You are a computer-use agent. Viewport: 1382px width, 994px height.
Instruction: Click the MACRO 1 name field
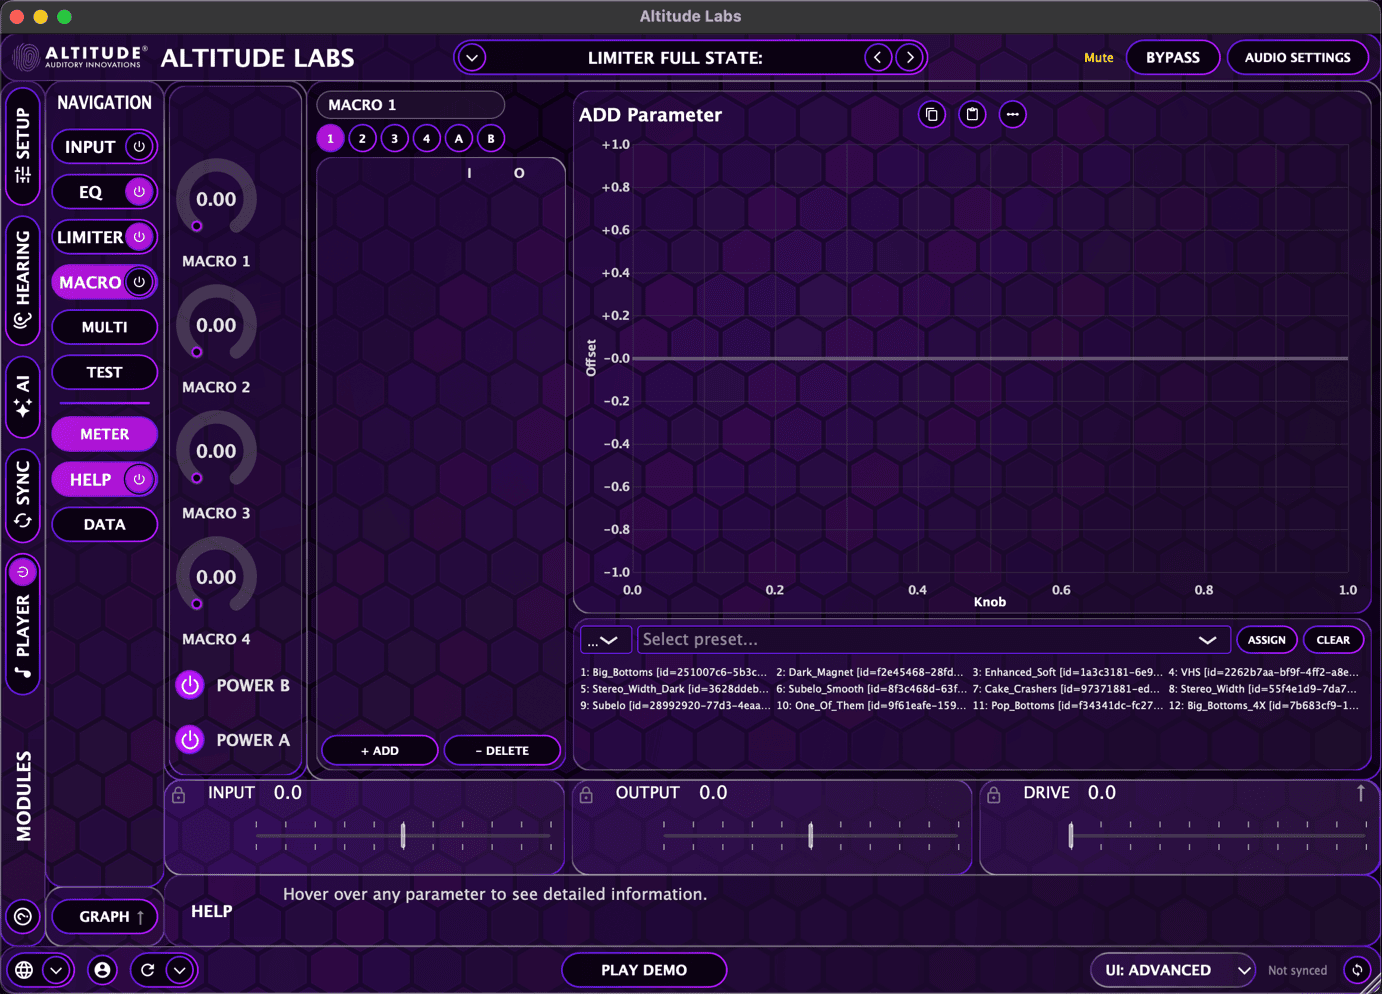point(410,105)
